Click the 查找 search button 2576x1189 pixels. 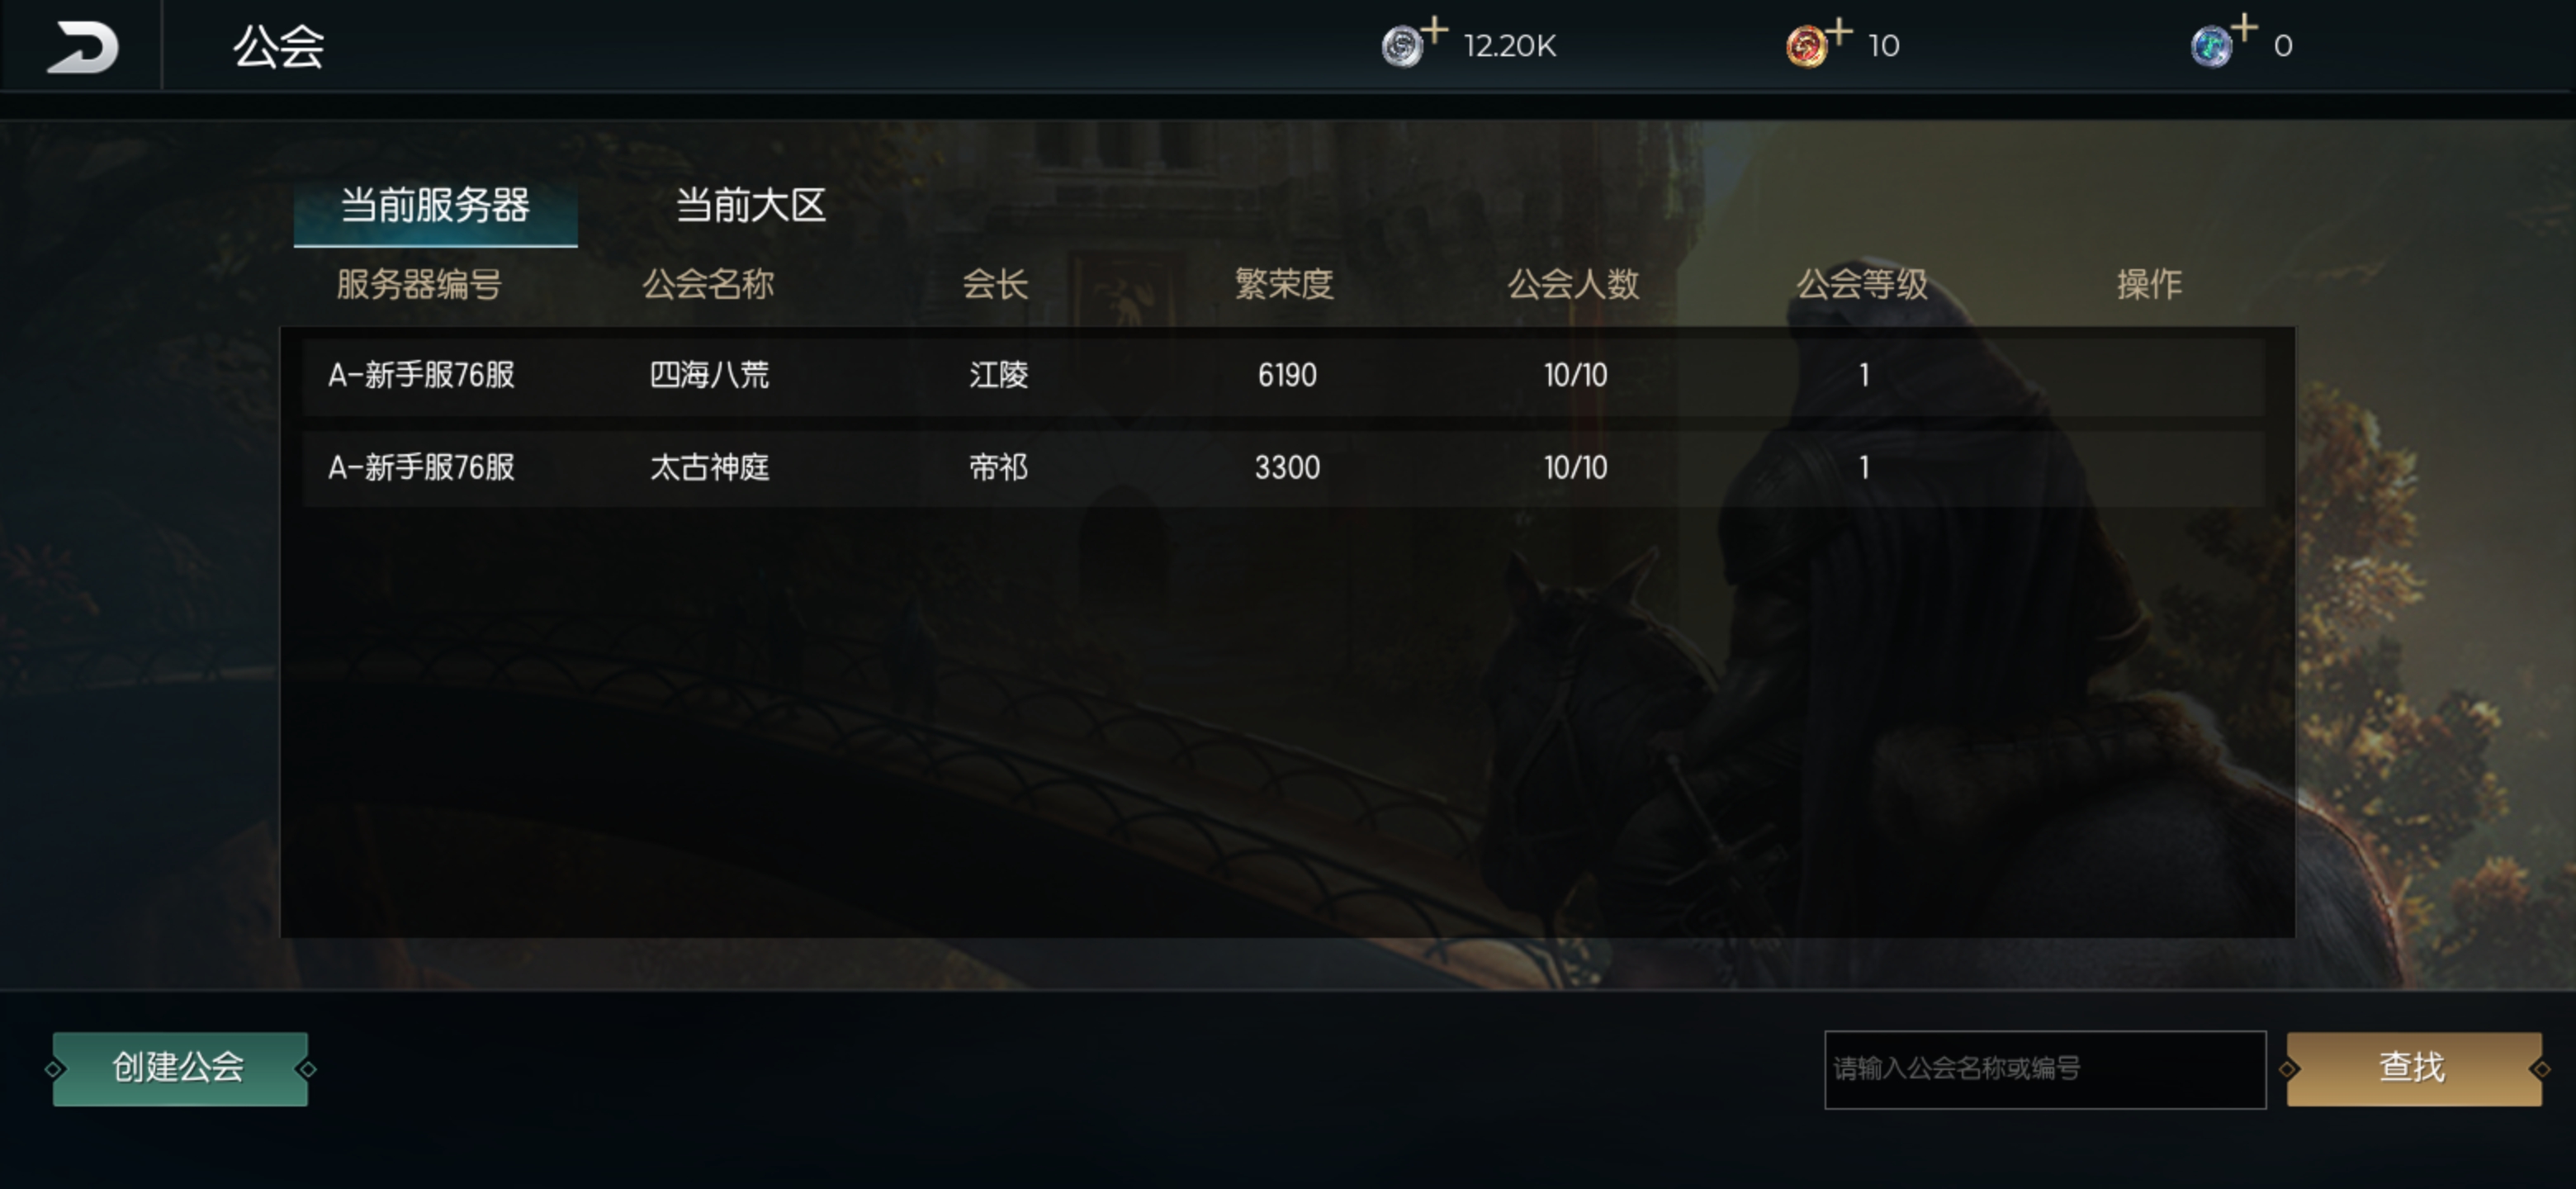[x=2413, y=1068]
